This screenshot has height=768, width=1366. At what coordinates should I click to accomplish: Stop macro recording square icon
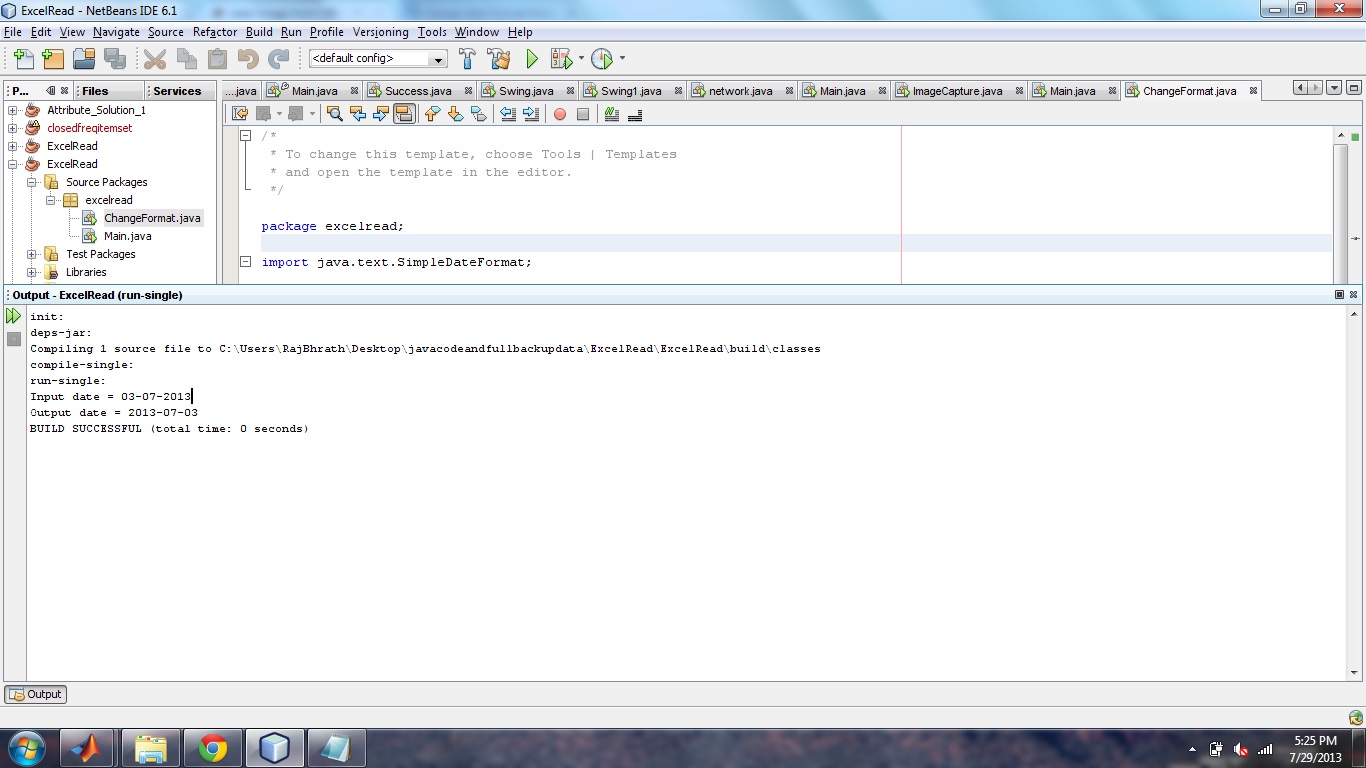coord(583,114)
